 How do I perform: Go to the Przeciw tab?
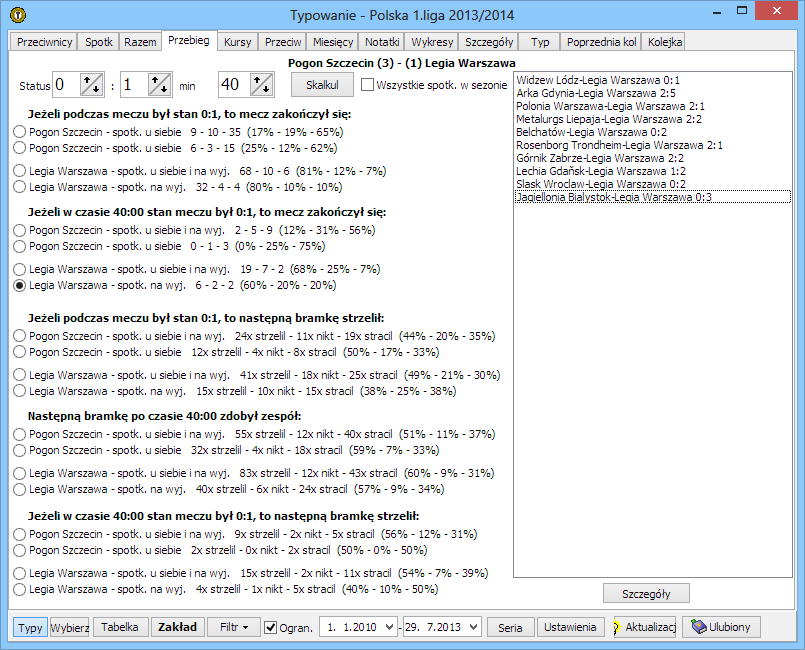pos(283,42)
